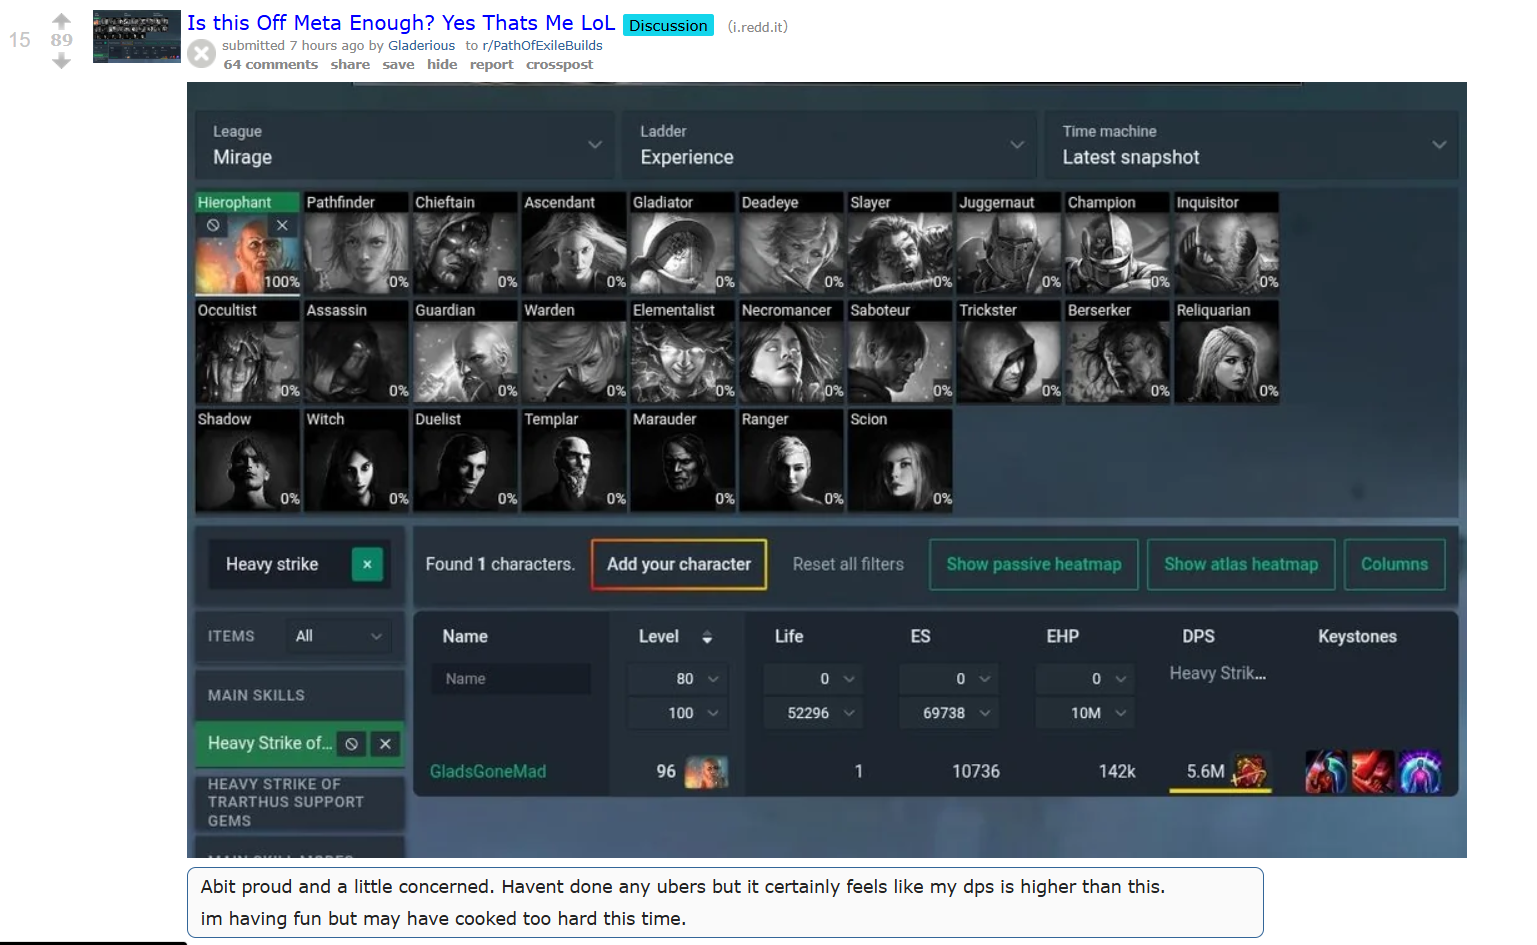Visit Gladerious user profile
Screen dimensions: 1537x945
pos(421,45)
